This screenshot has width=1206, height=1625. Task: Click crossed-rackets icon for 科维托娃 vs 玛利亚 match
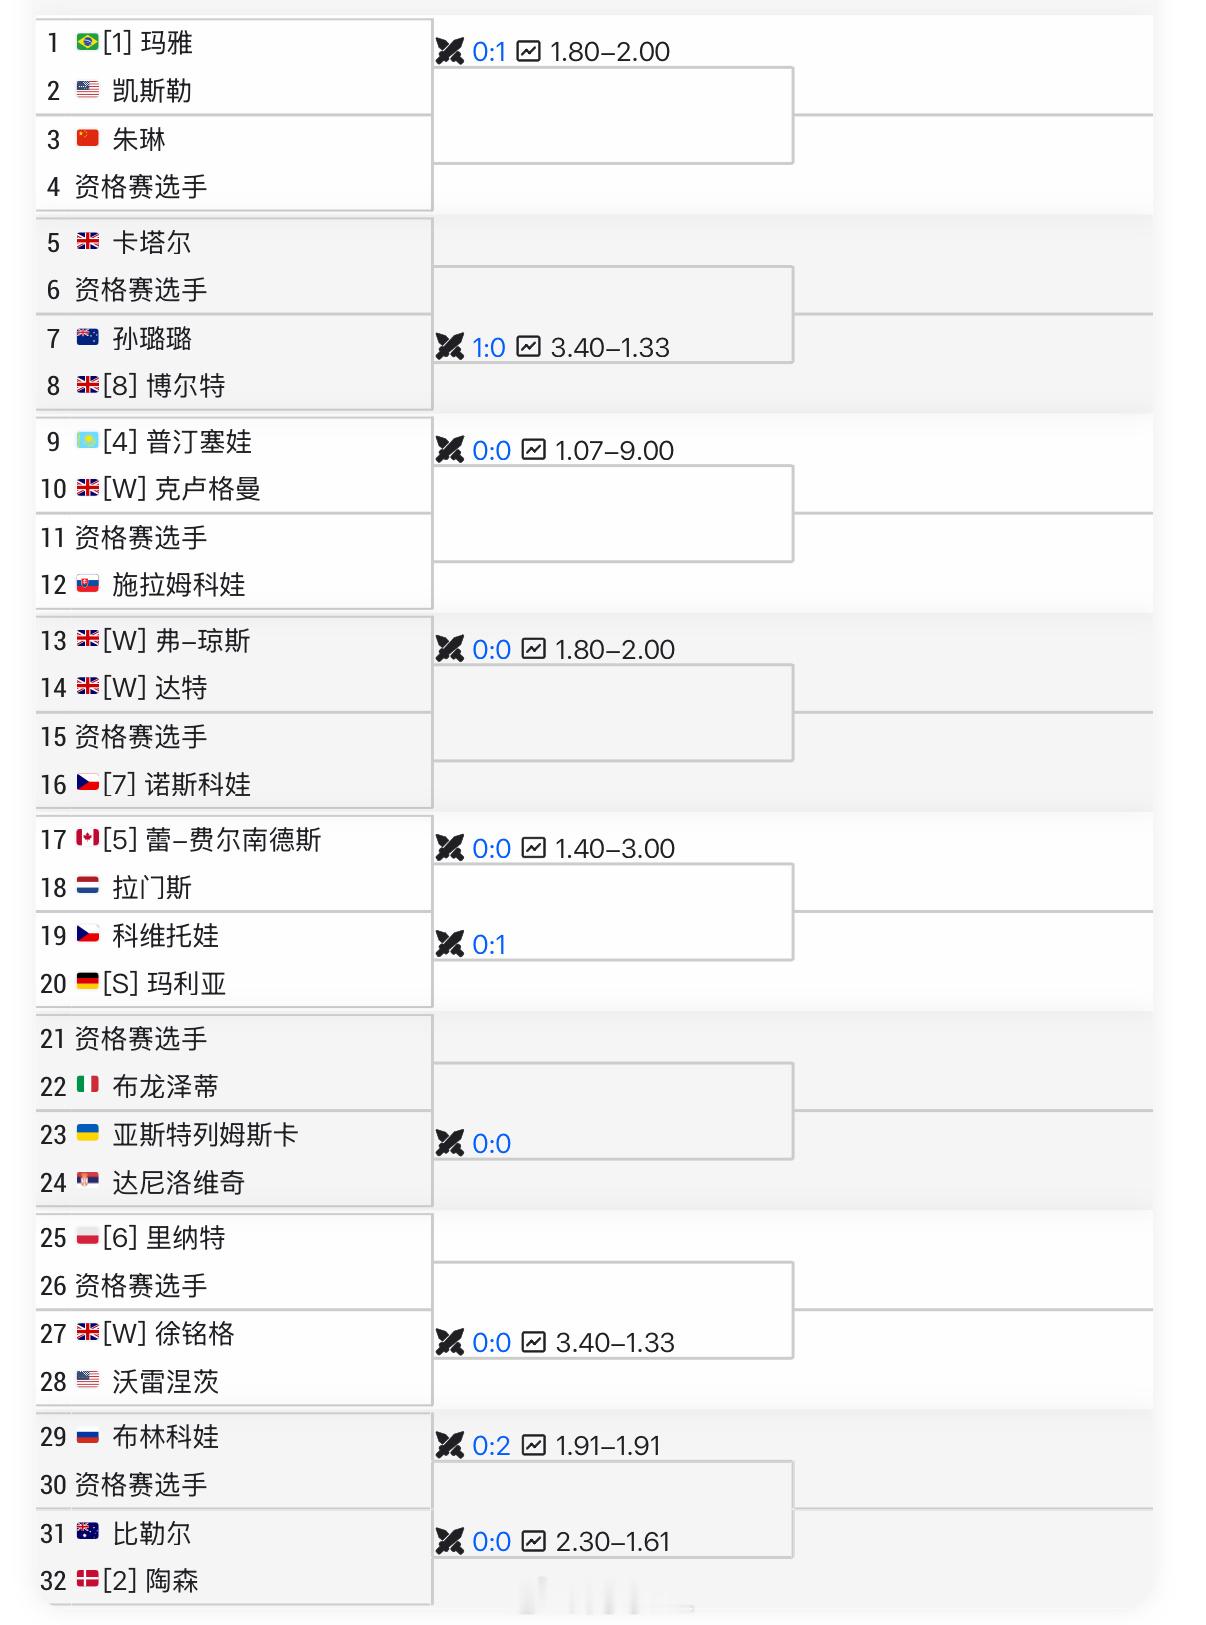(x=450, y=944)
